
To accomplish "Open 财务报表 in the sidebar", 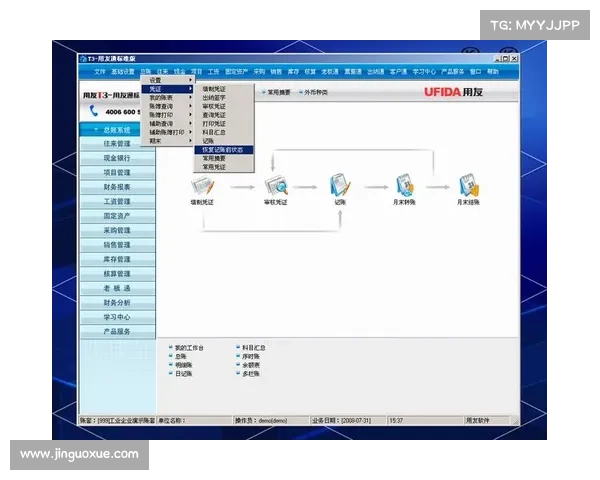I will pyautogui.click(x=117, y=187).
